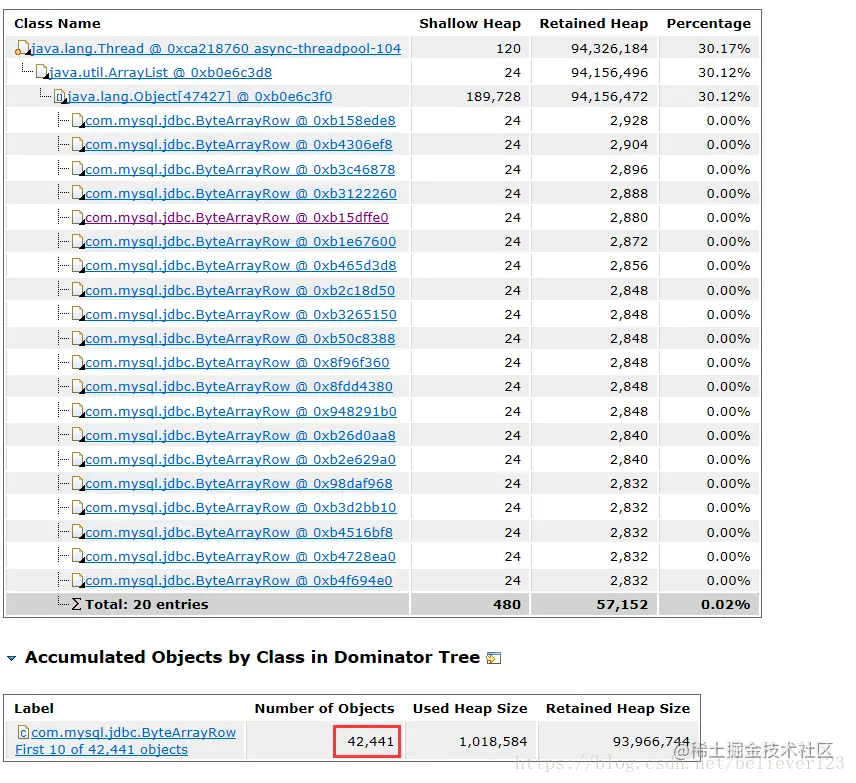856x783 pixels.
Task: Click the object icon beside ByteArrayRow 0xb3d2bb10
Action: (78, 508)
